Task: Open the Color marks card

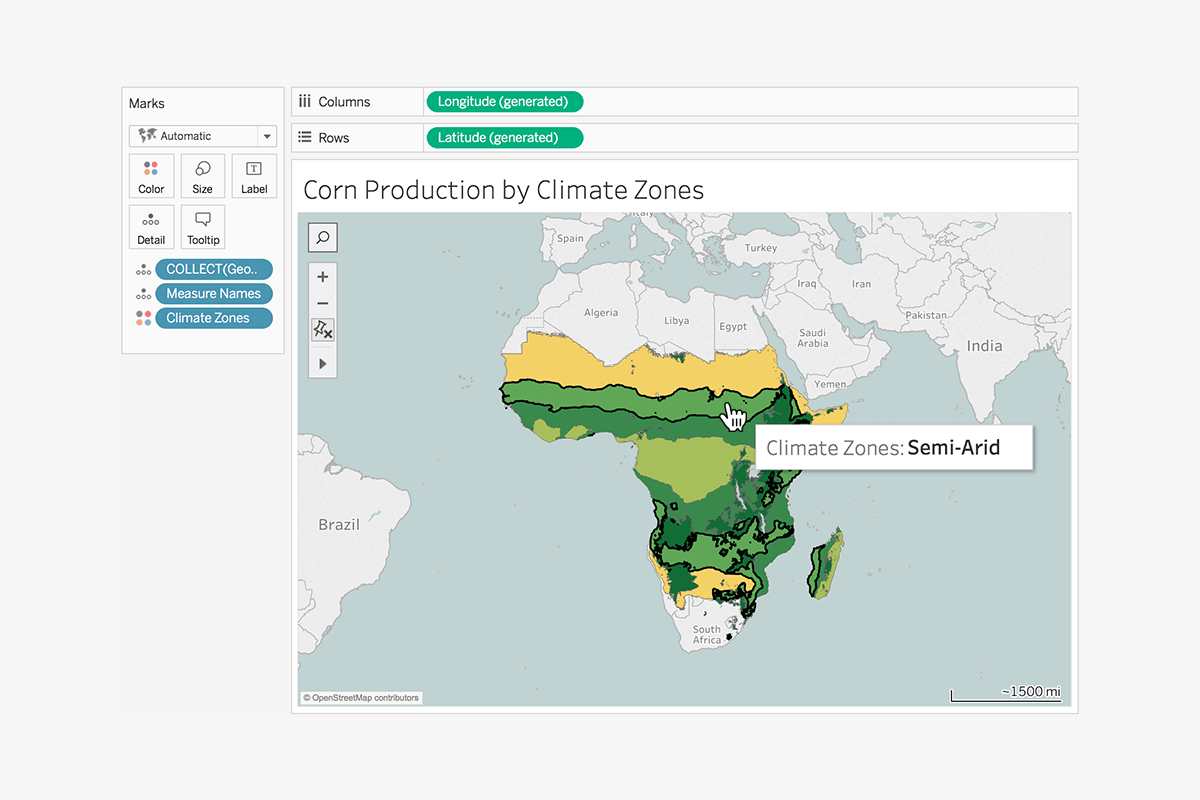Action: [151, 176]
